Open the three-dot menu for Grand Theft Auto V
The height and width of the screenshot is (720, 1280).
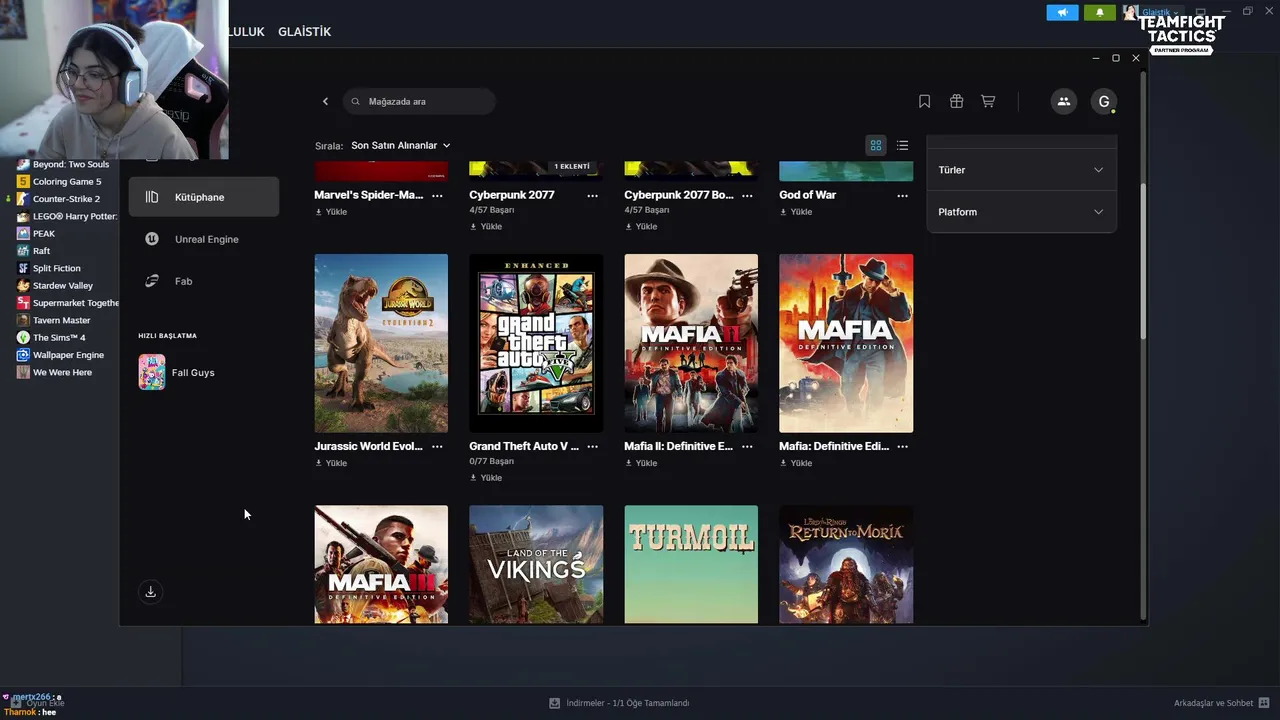pyautogui.click(x=592, y=447)
